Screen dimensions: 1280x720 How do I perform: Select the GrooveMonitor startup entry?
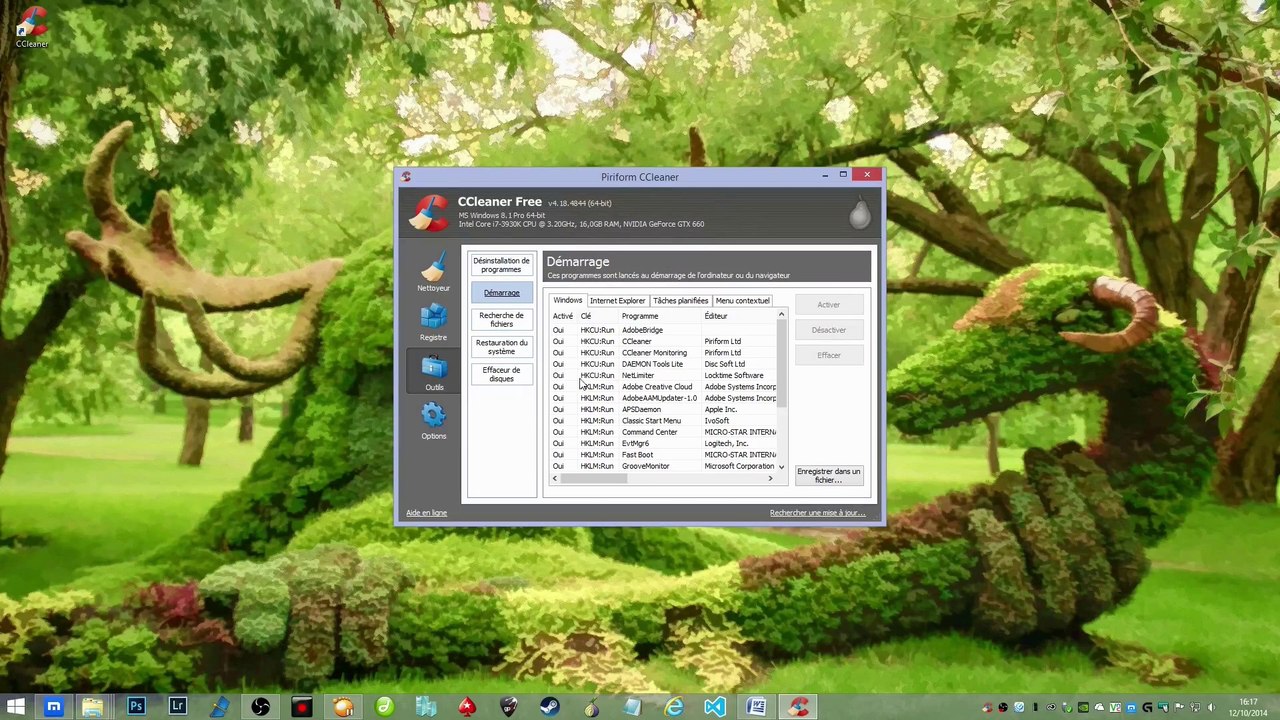663,466
